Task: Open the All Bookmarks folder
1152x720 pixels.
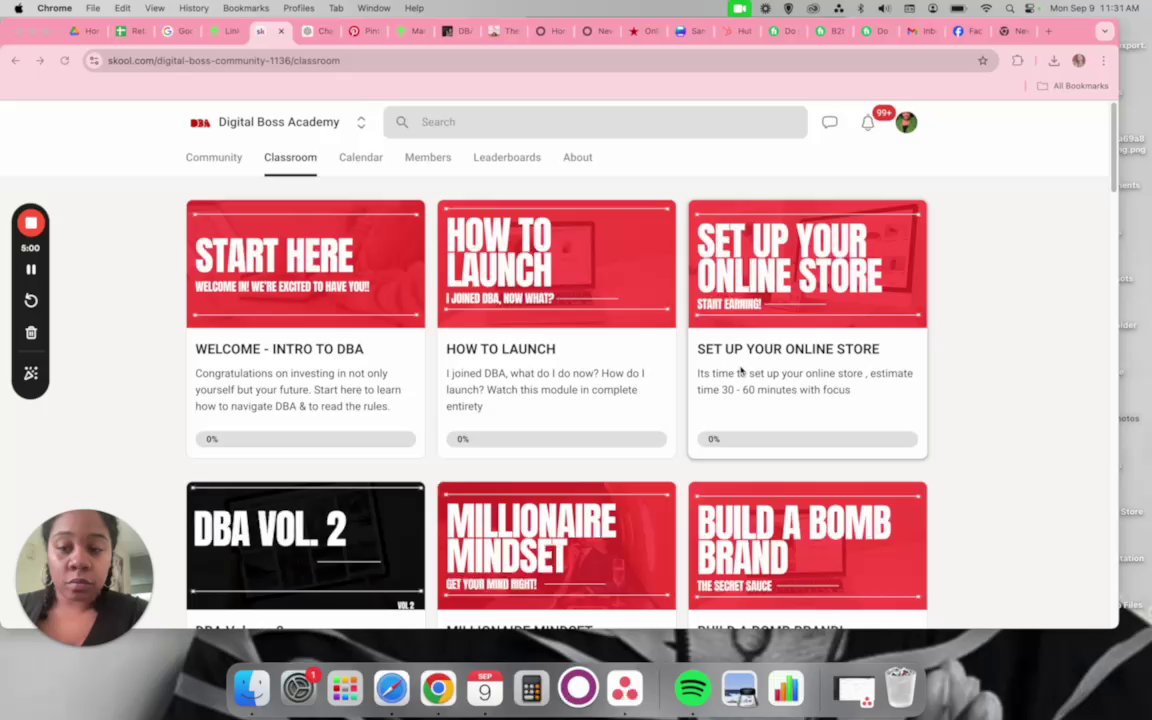Action: point(1073,86)
